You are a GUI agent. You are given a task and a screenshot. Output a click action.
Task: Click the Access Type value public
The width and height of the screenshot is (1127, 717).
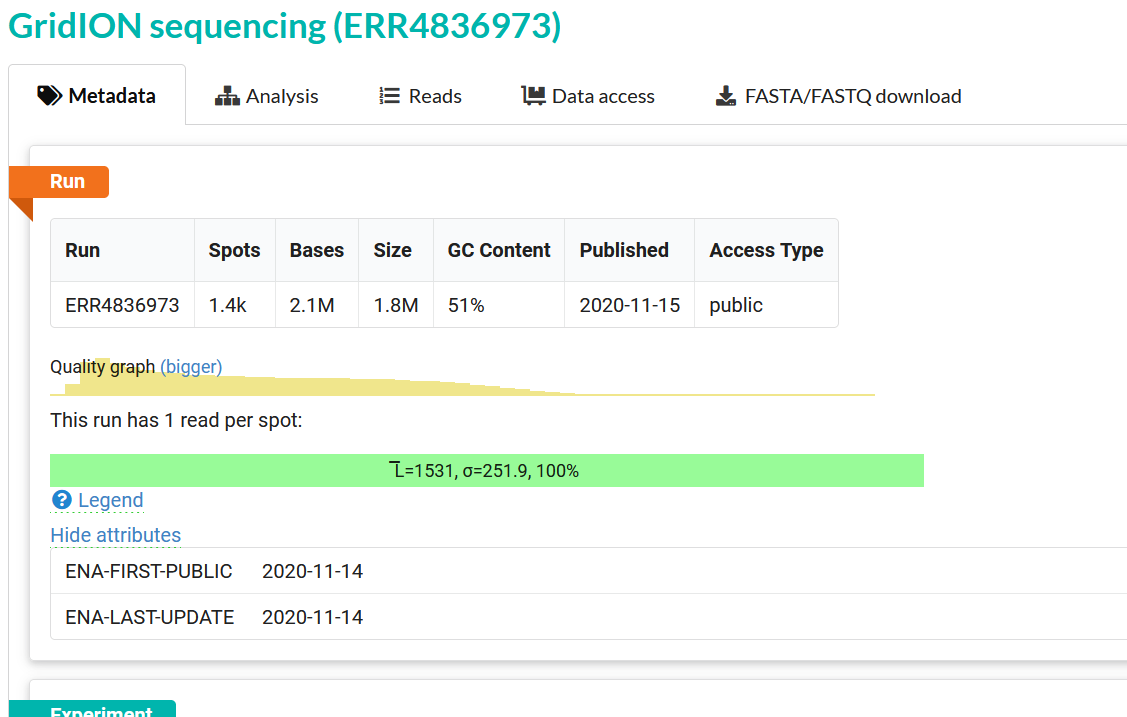[736, 305]
